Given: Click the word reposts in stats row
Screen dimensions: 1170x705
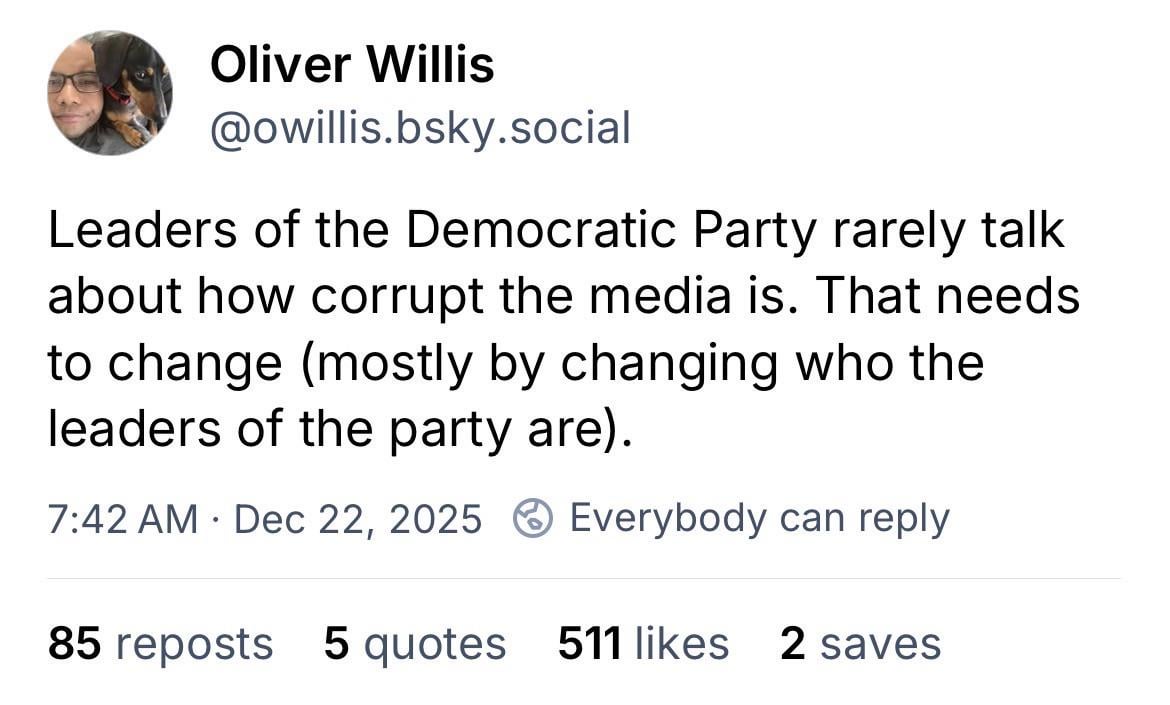Looking at the screenshot, I should click(194, 643).
